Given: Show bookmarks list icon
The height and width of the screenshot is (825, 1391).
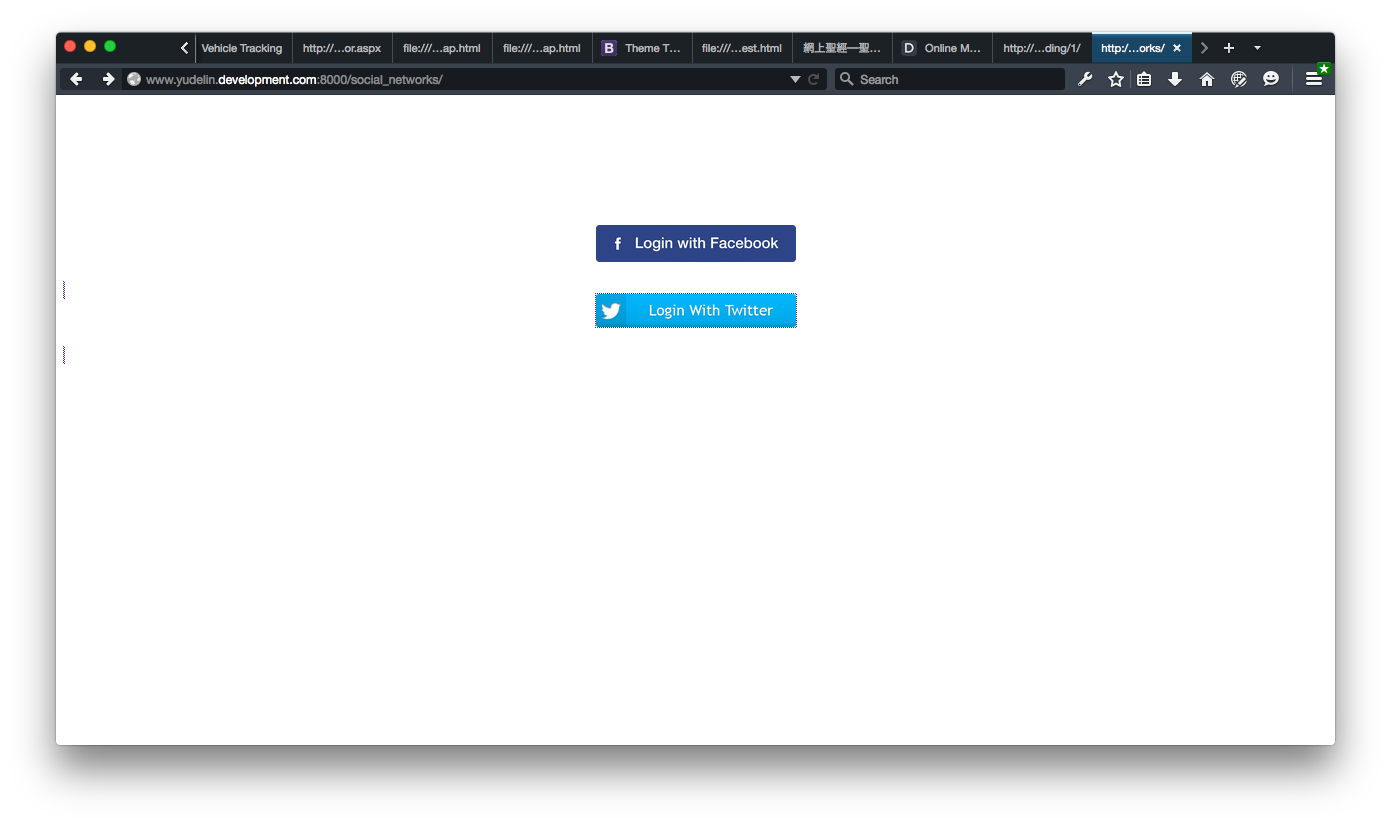Looking at the screenshot, I should (x=1144, y=79).
